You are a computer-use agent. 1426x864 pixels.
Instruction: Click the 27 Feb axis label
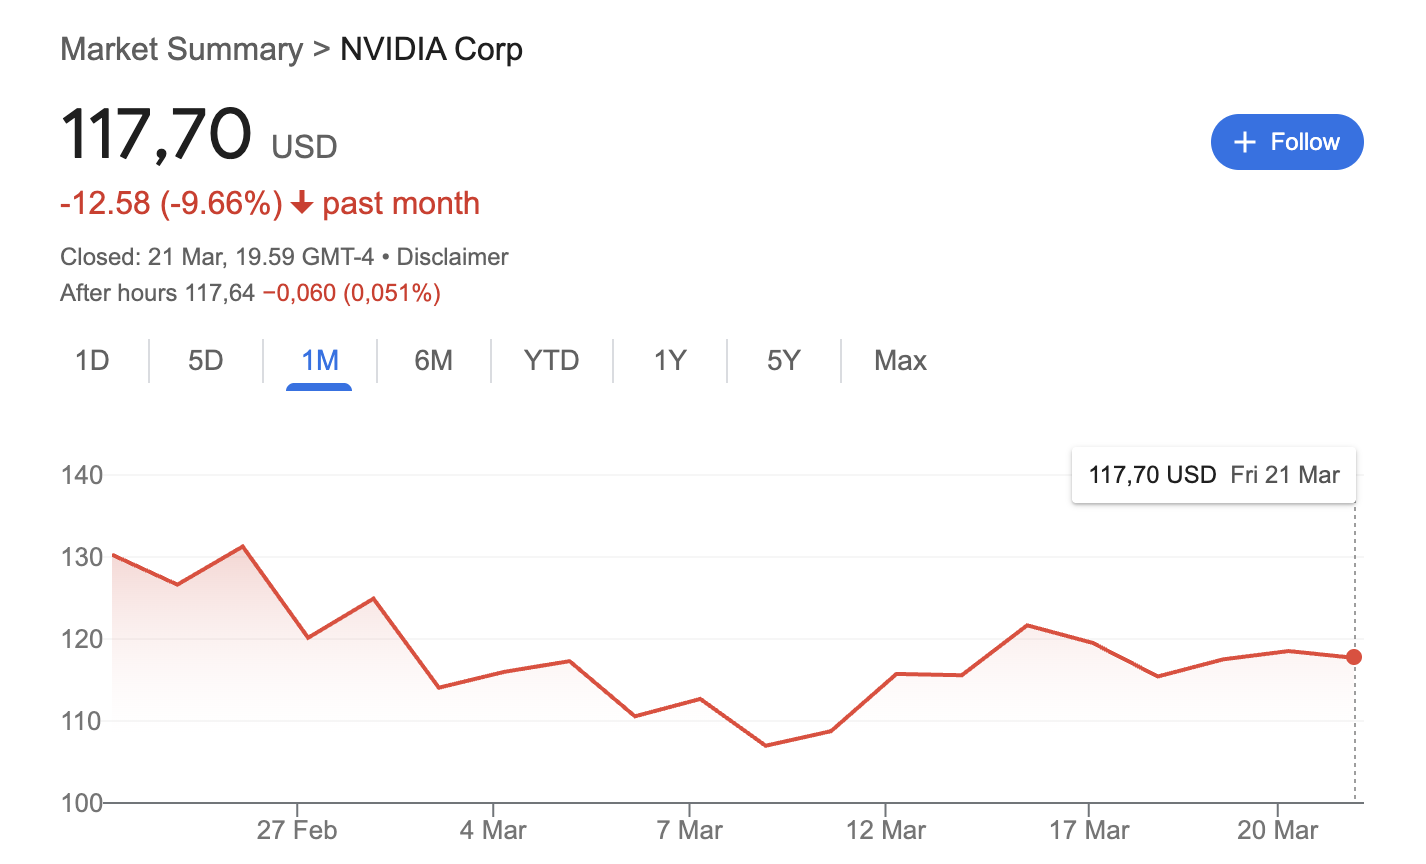[297, 830]
